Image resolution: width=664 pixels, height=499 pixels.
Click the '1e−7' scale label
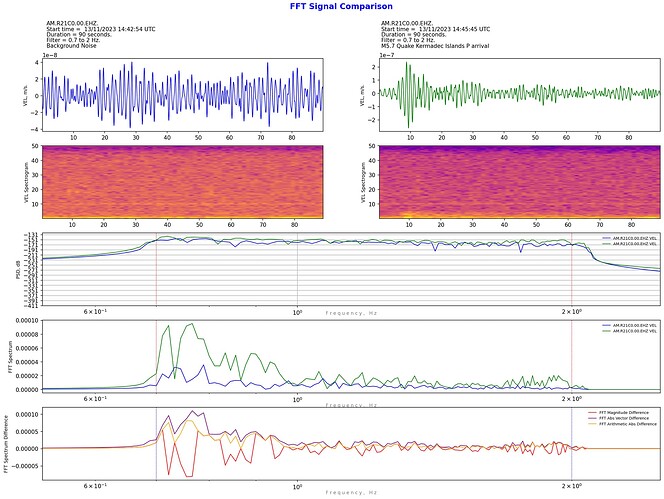click(x=386, y=55)
